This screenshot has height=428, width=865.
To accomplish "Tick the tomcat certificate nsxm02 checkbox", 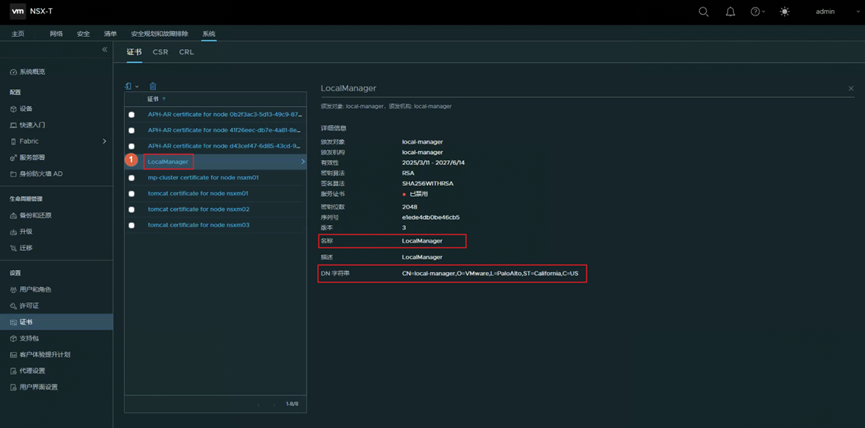I will 131,210.
